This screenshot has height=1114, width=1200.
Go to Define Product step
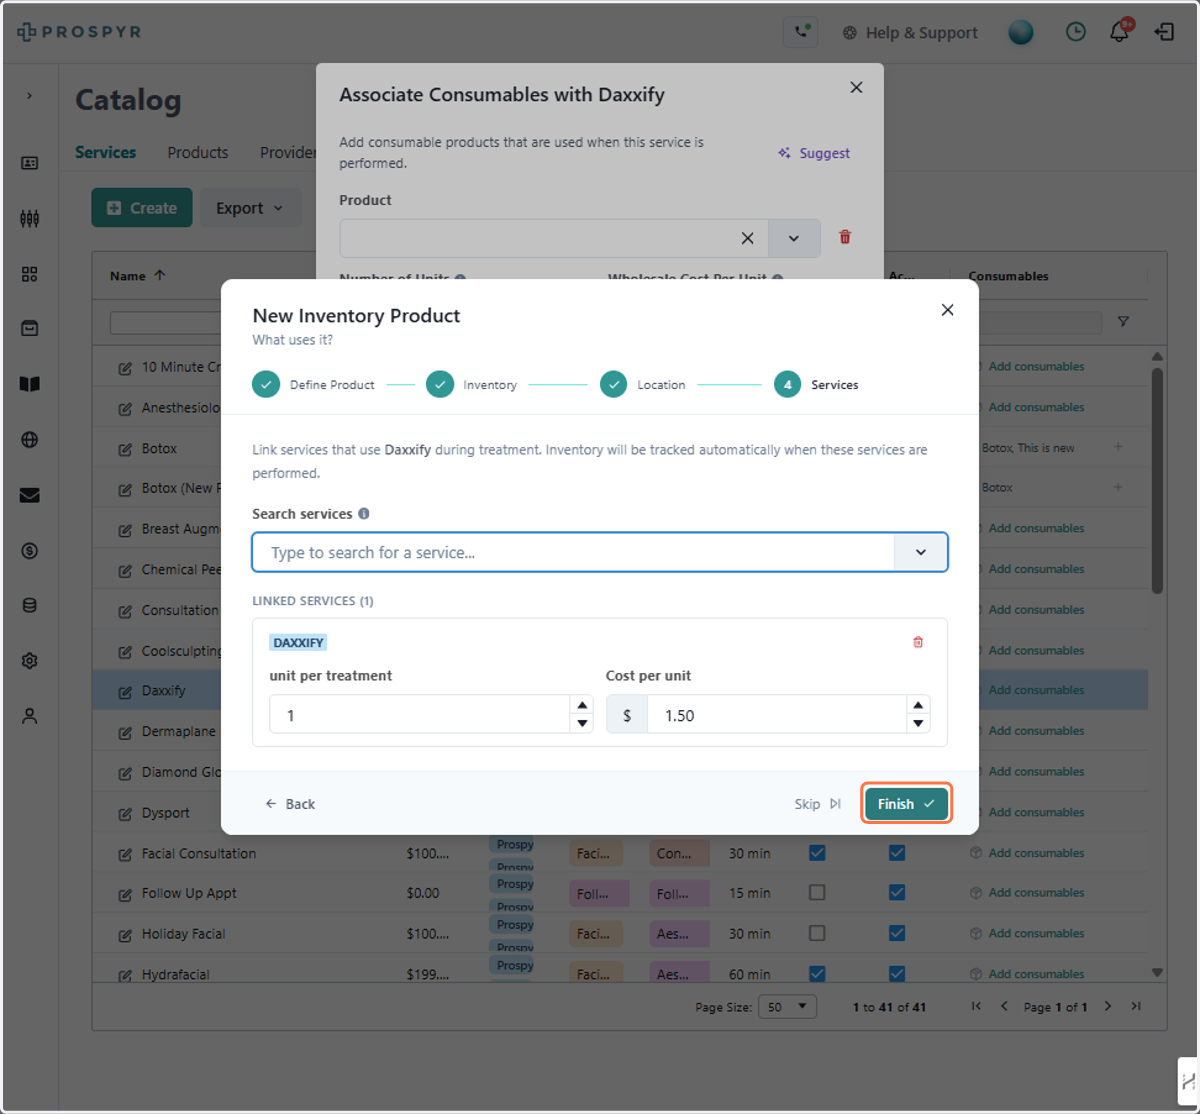coord(313,384)
